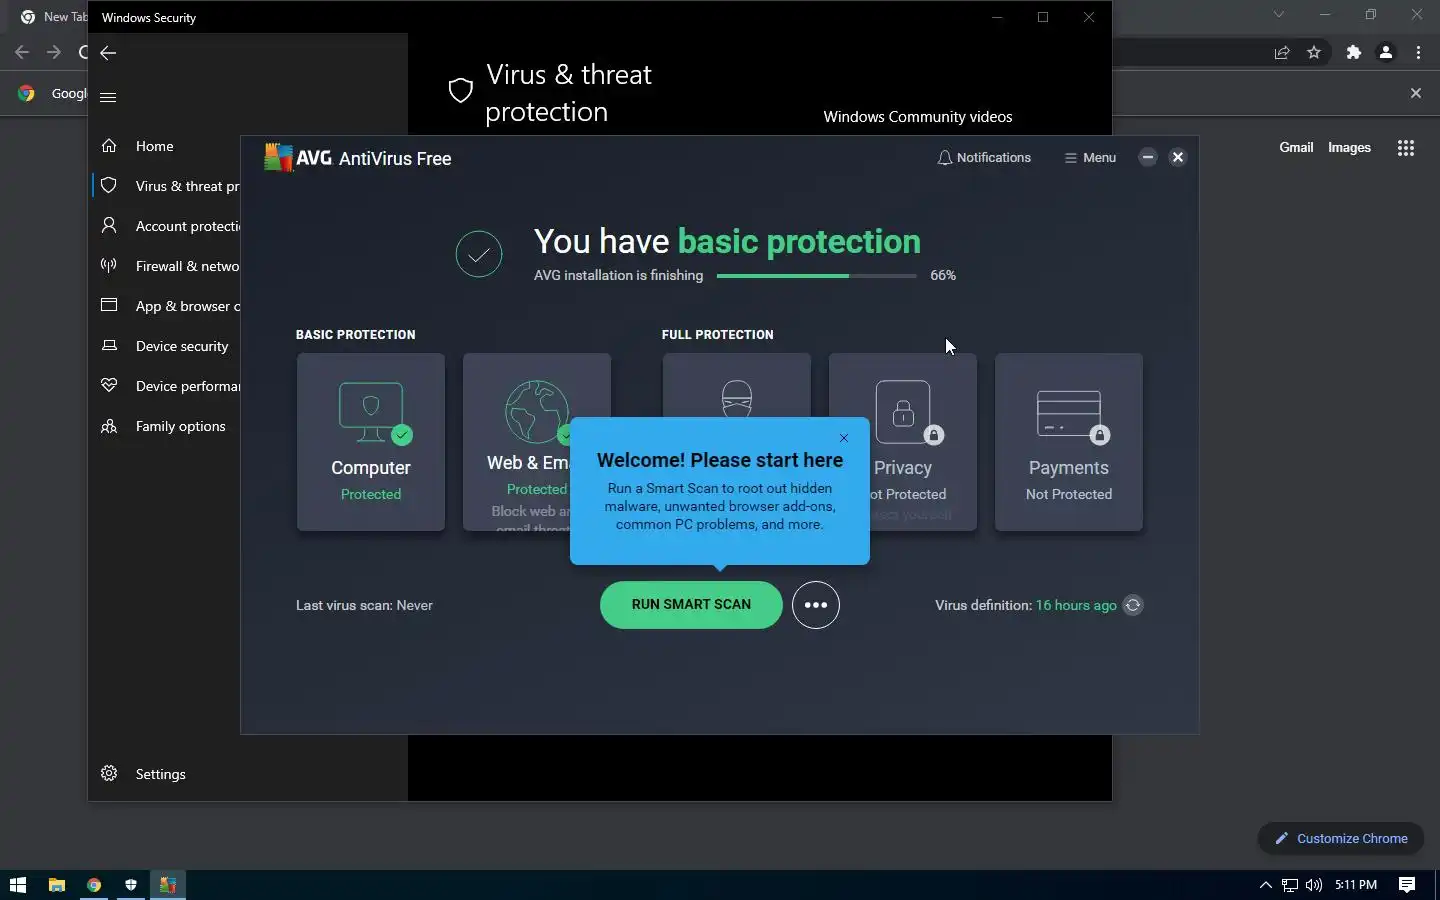Screen dimensions: 1440x900
Task: Start the Run Smart Scan button
Action: 691,605
